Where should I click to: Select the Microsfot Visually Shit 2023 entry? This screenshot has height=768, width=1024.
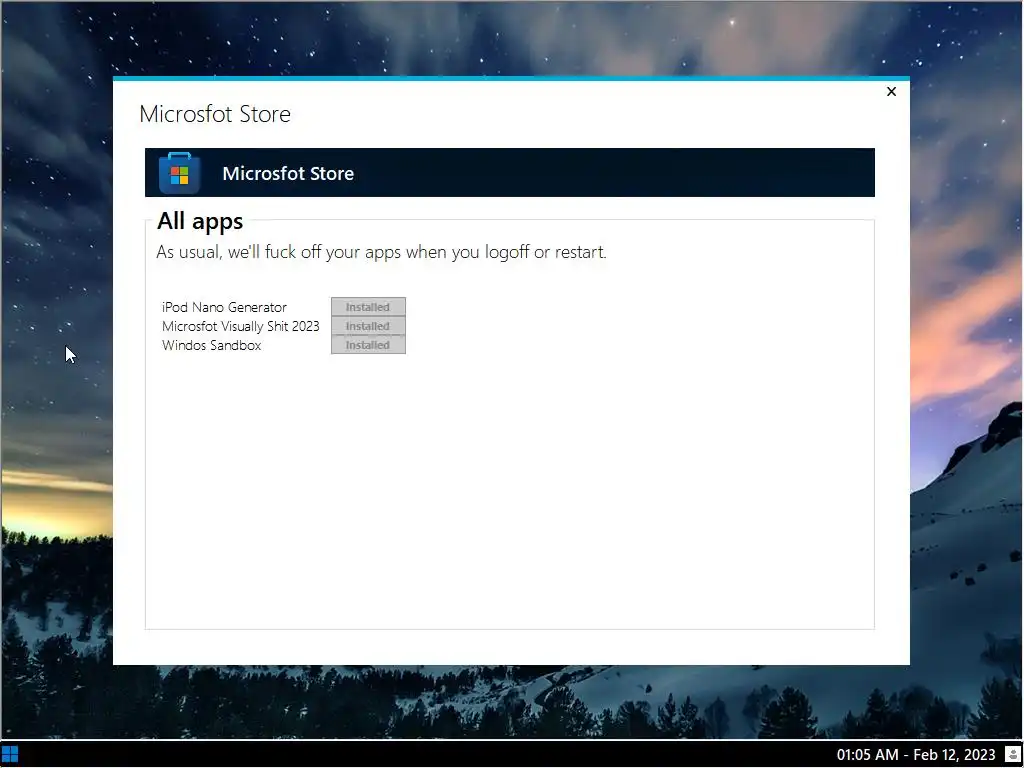240,326
